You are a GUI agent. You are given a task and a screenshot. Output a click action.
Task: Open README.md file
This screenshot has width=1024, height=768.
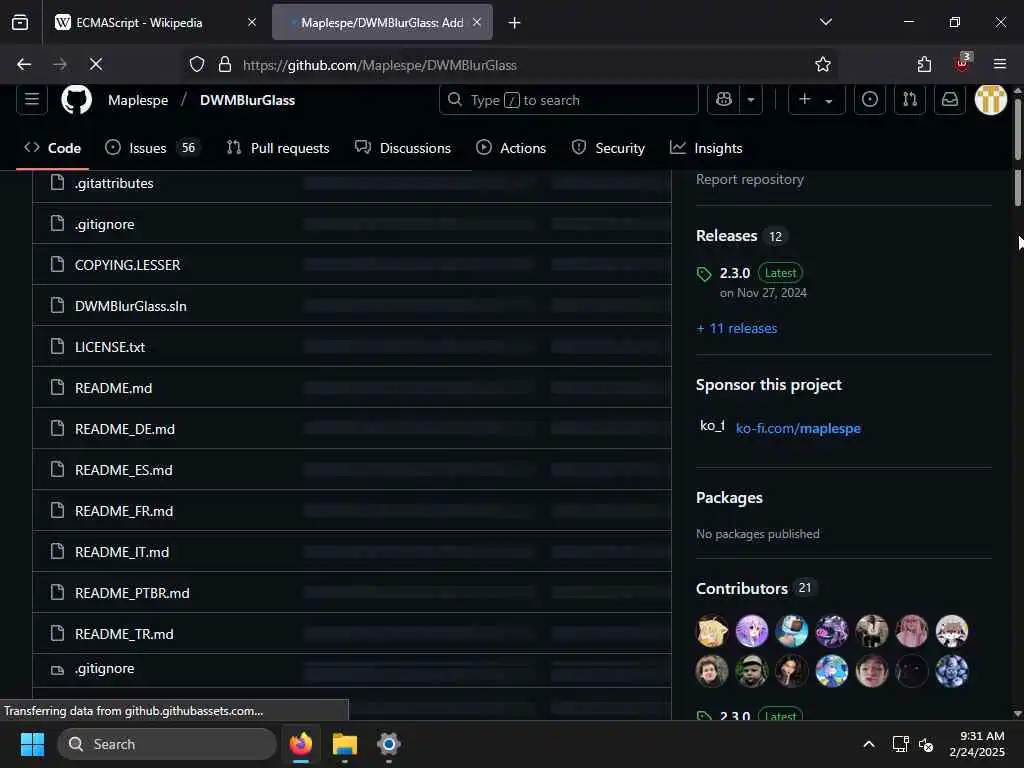(114, 389)
